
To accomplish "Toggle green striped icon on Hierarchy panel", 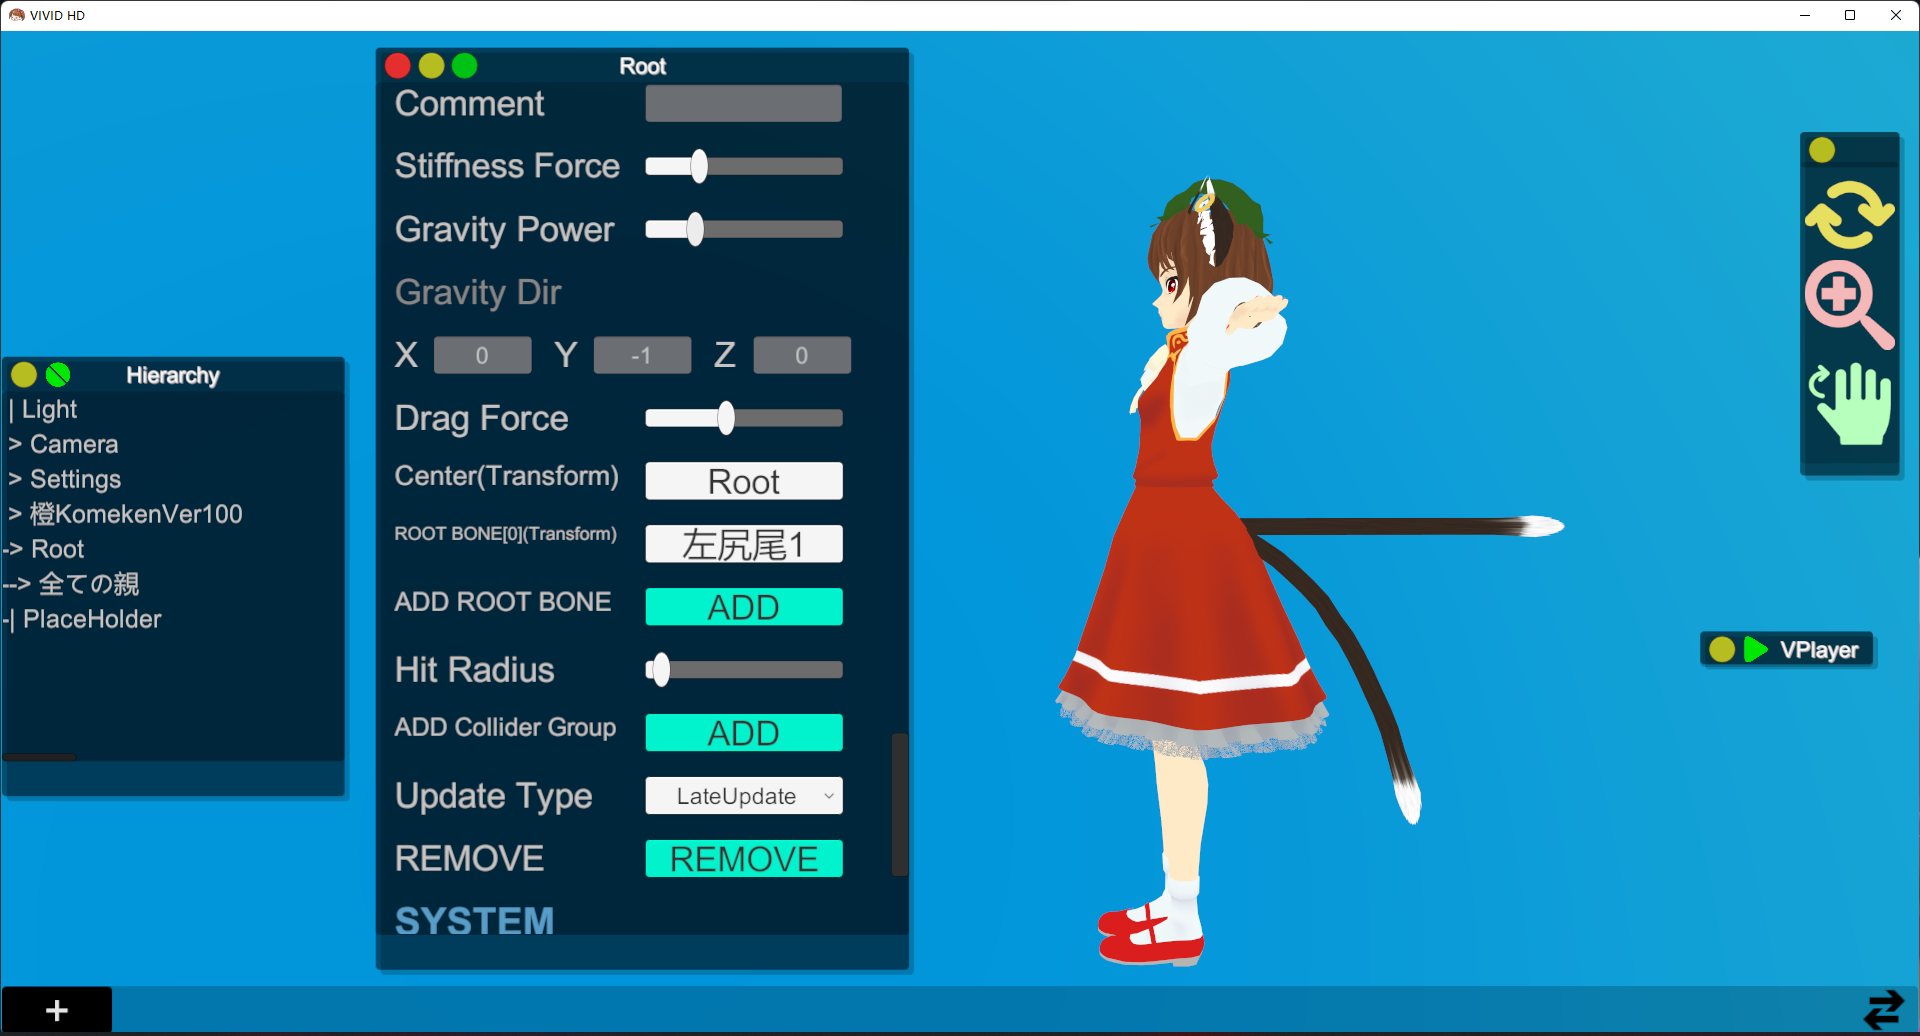I will [58, 375].
